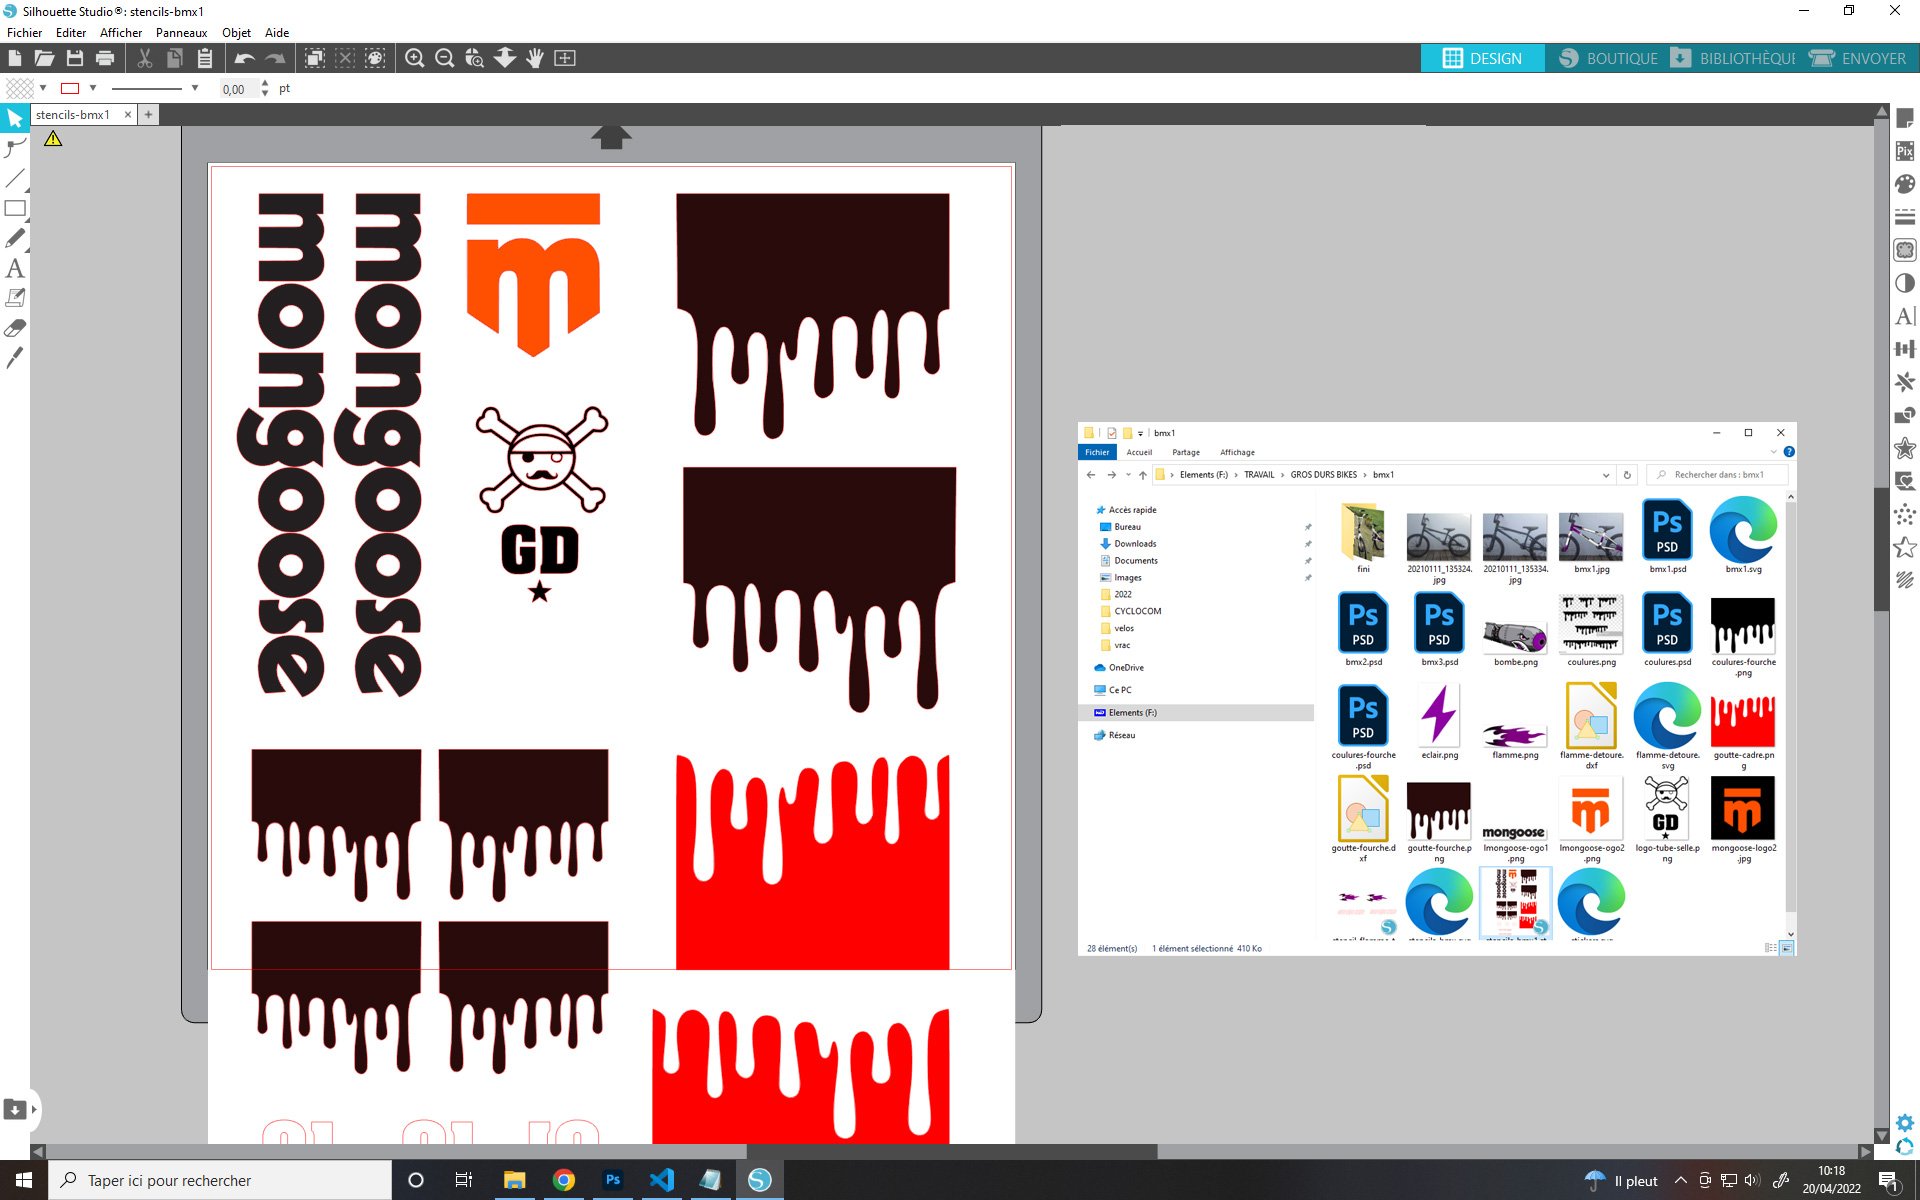
Task: Open a file with the folder icon
Action: coord(44,58)
